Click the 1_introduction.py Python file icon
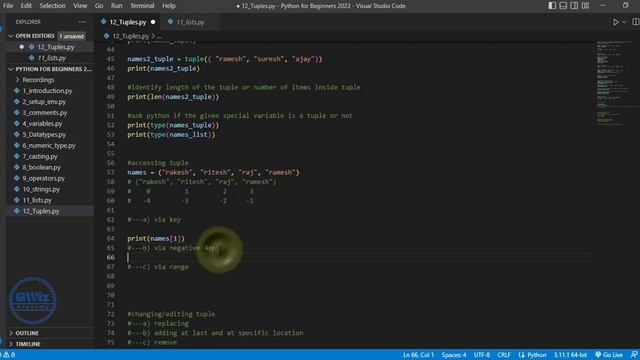This screenshot has height=360, width=640. tap(17, 91)
